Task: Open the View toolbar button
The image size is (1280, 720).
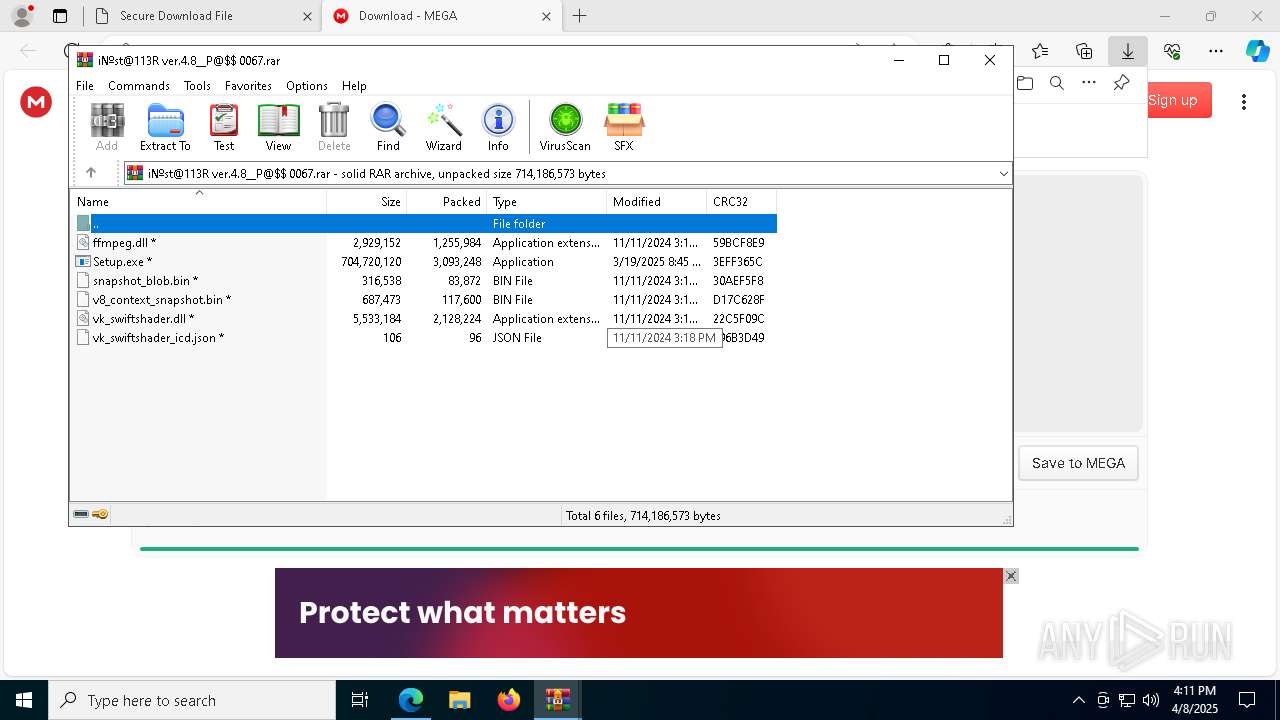Action: pyautogui.click(x=278, y=127)
